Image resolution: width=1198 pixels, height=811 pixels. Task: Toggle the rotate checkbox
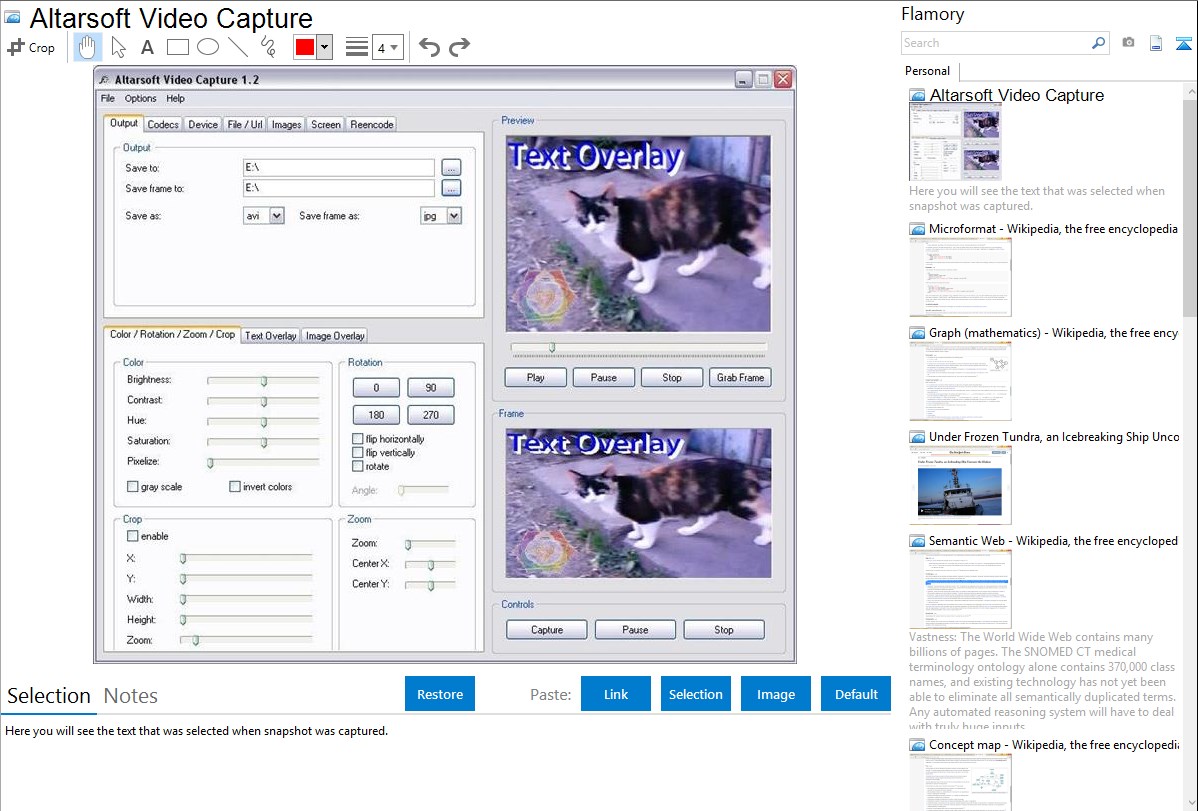(358, 466)
